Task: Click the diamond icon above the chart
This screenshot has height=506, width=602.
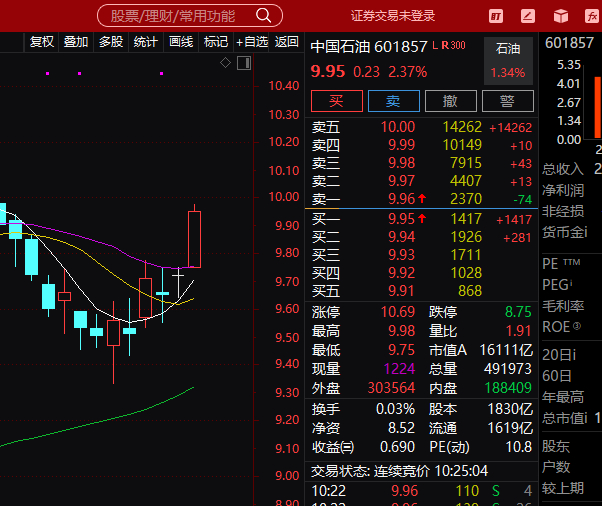Action: 225,62
